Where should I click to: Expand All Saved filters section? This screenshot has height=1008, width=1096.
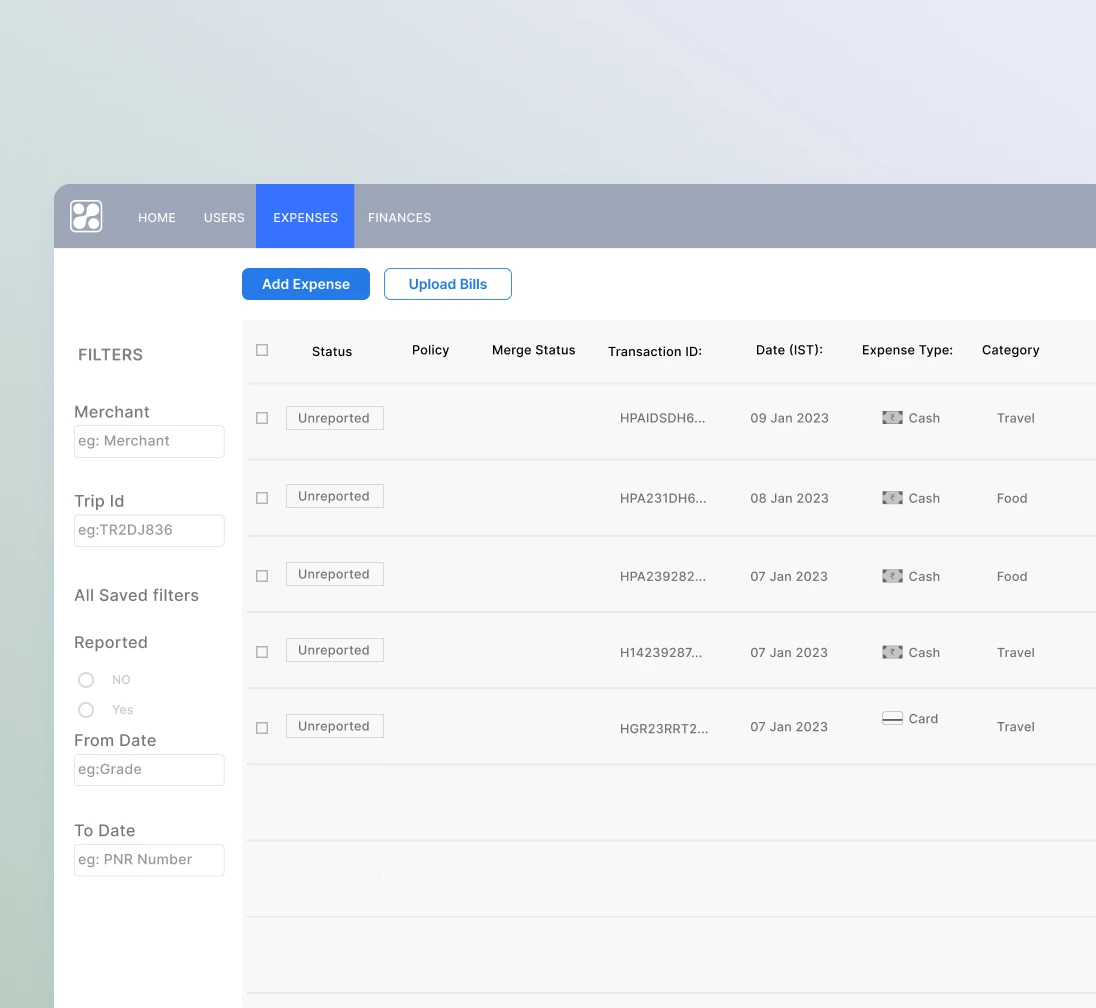pyautogui.click(x=137, y=595)
